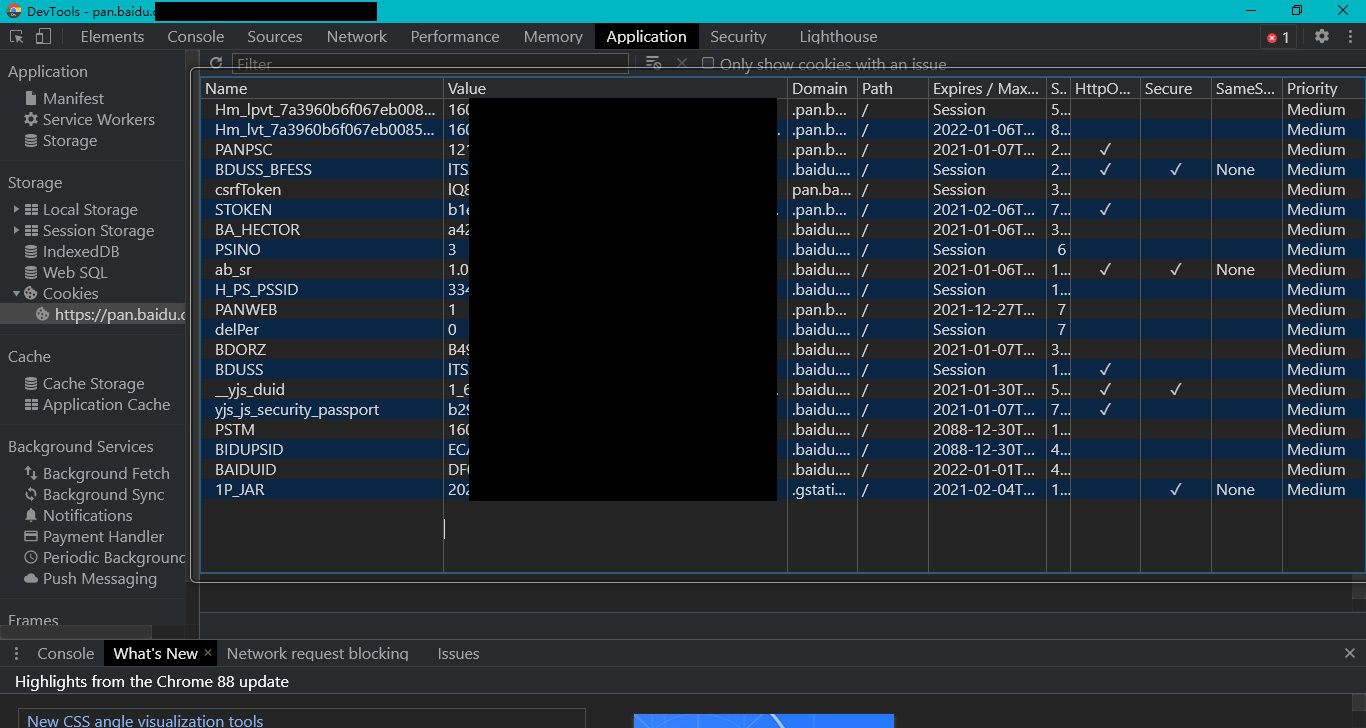This screenshot has height=728, width=1366.
Task: Select the H_PS_PSSID cookie row
Action: [x=782, y=289]
